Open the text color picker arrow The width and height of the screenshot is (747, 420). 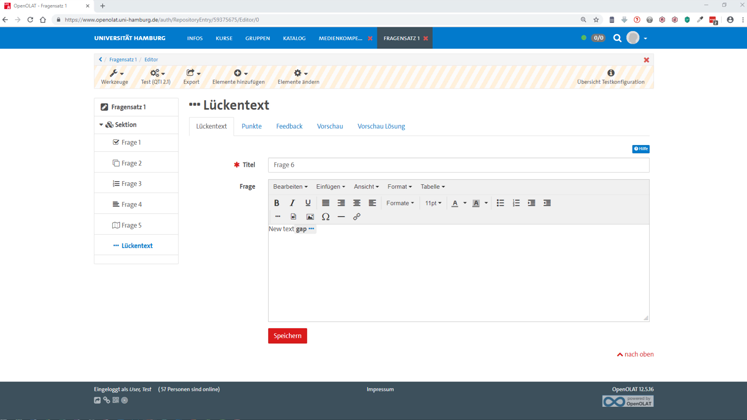[465, 203]
